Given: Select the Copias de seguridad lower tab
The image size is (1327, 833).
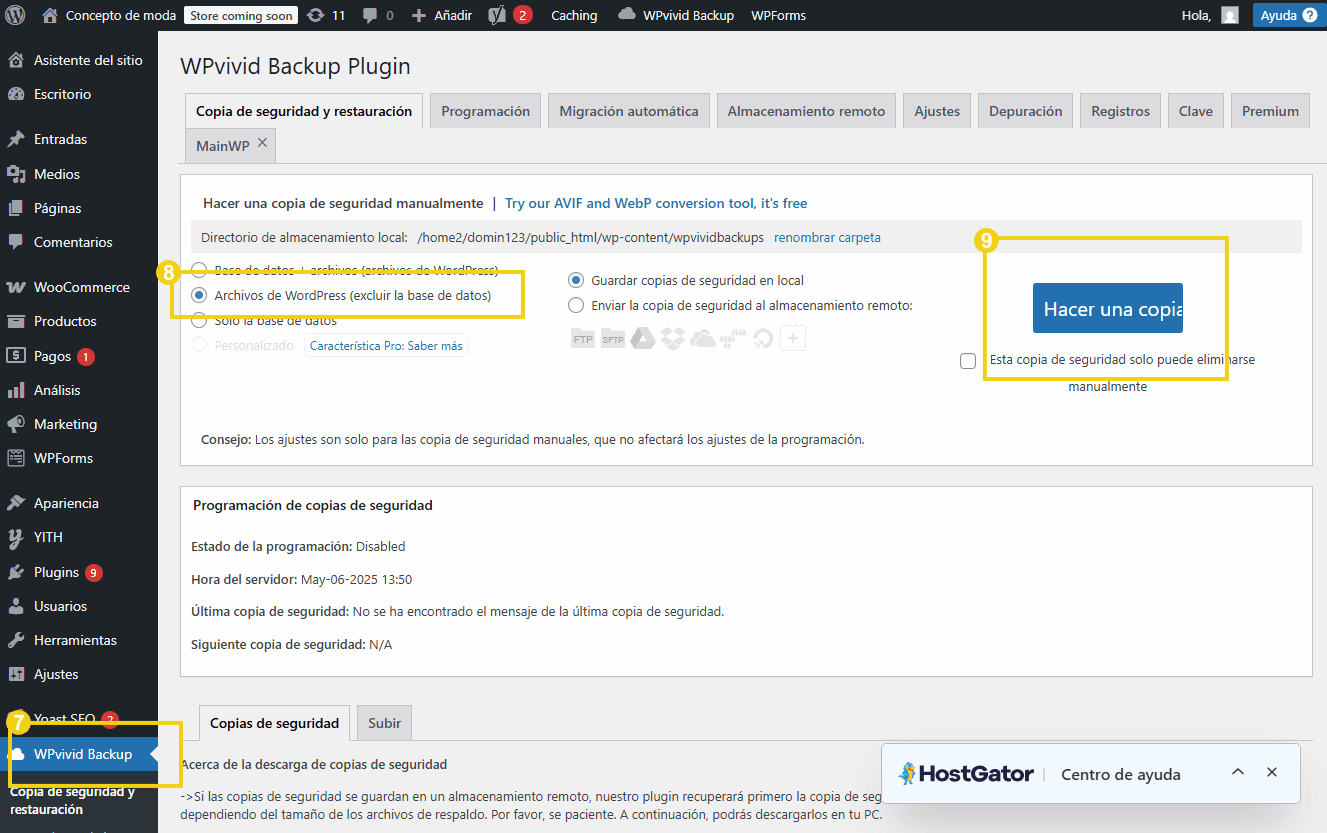Looking at the screenshot, I should click(x=274, y=723).
